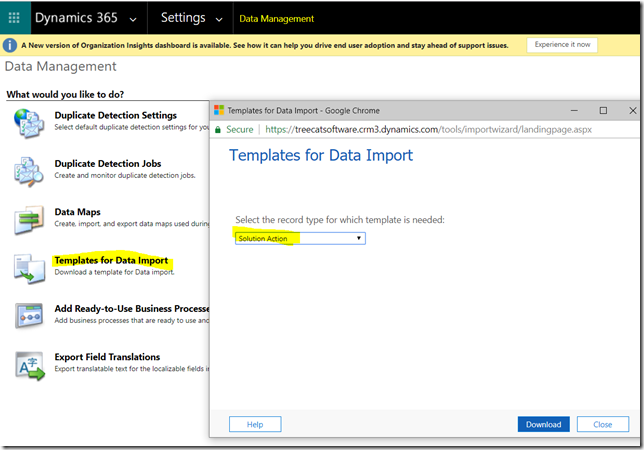Close the Templates for Data Import Chrome window
Image resolution: width=644 pixels, height=450 pixels.
(633, 110)
